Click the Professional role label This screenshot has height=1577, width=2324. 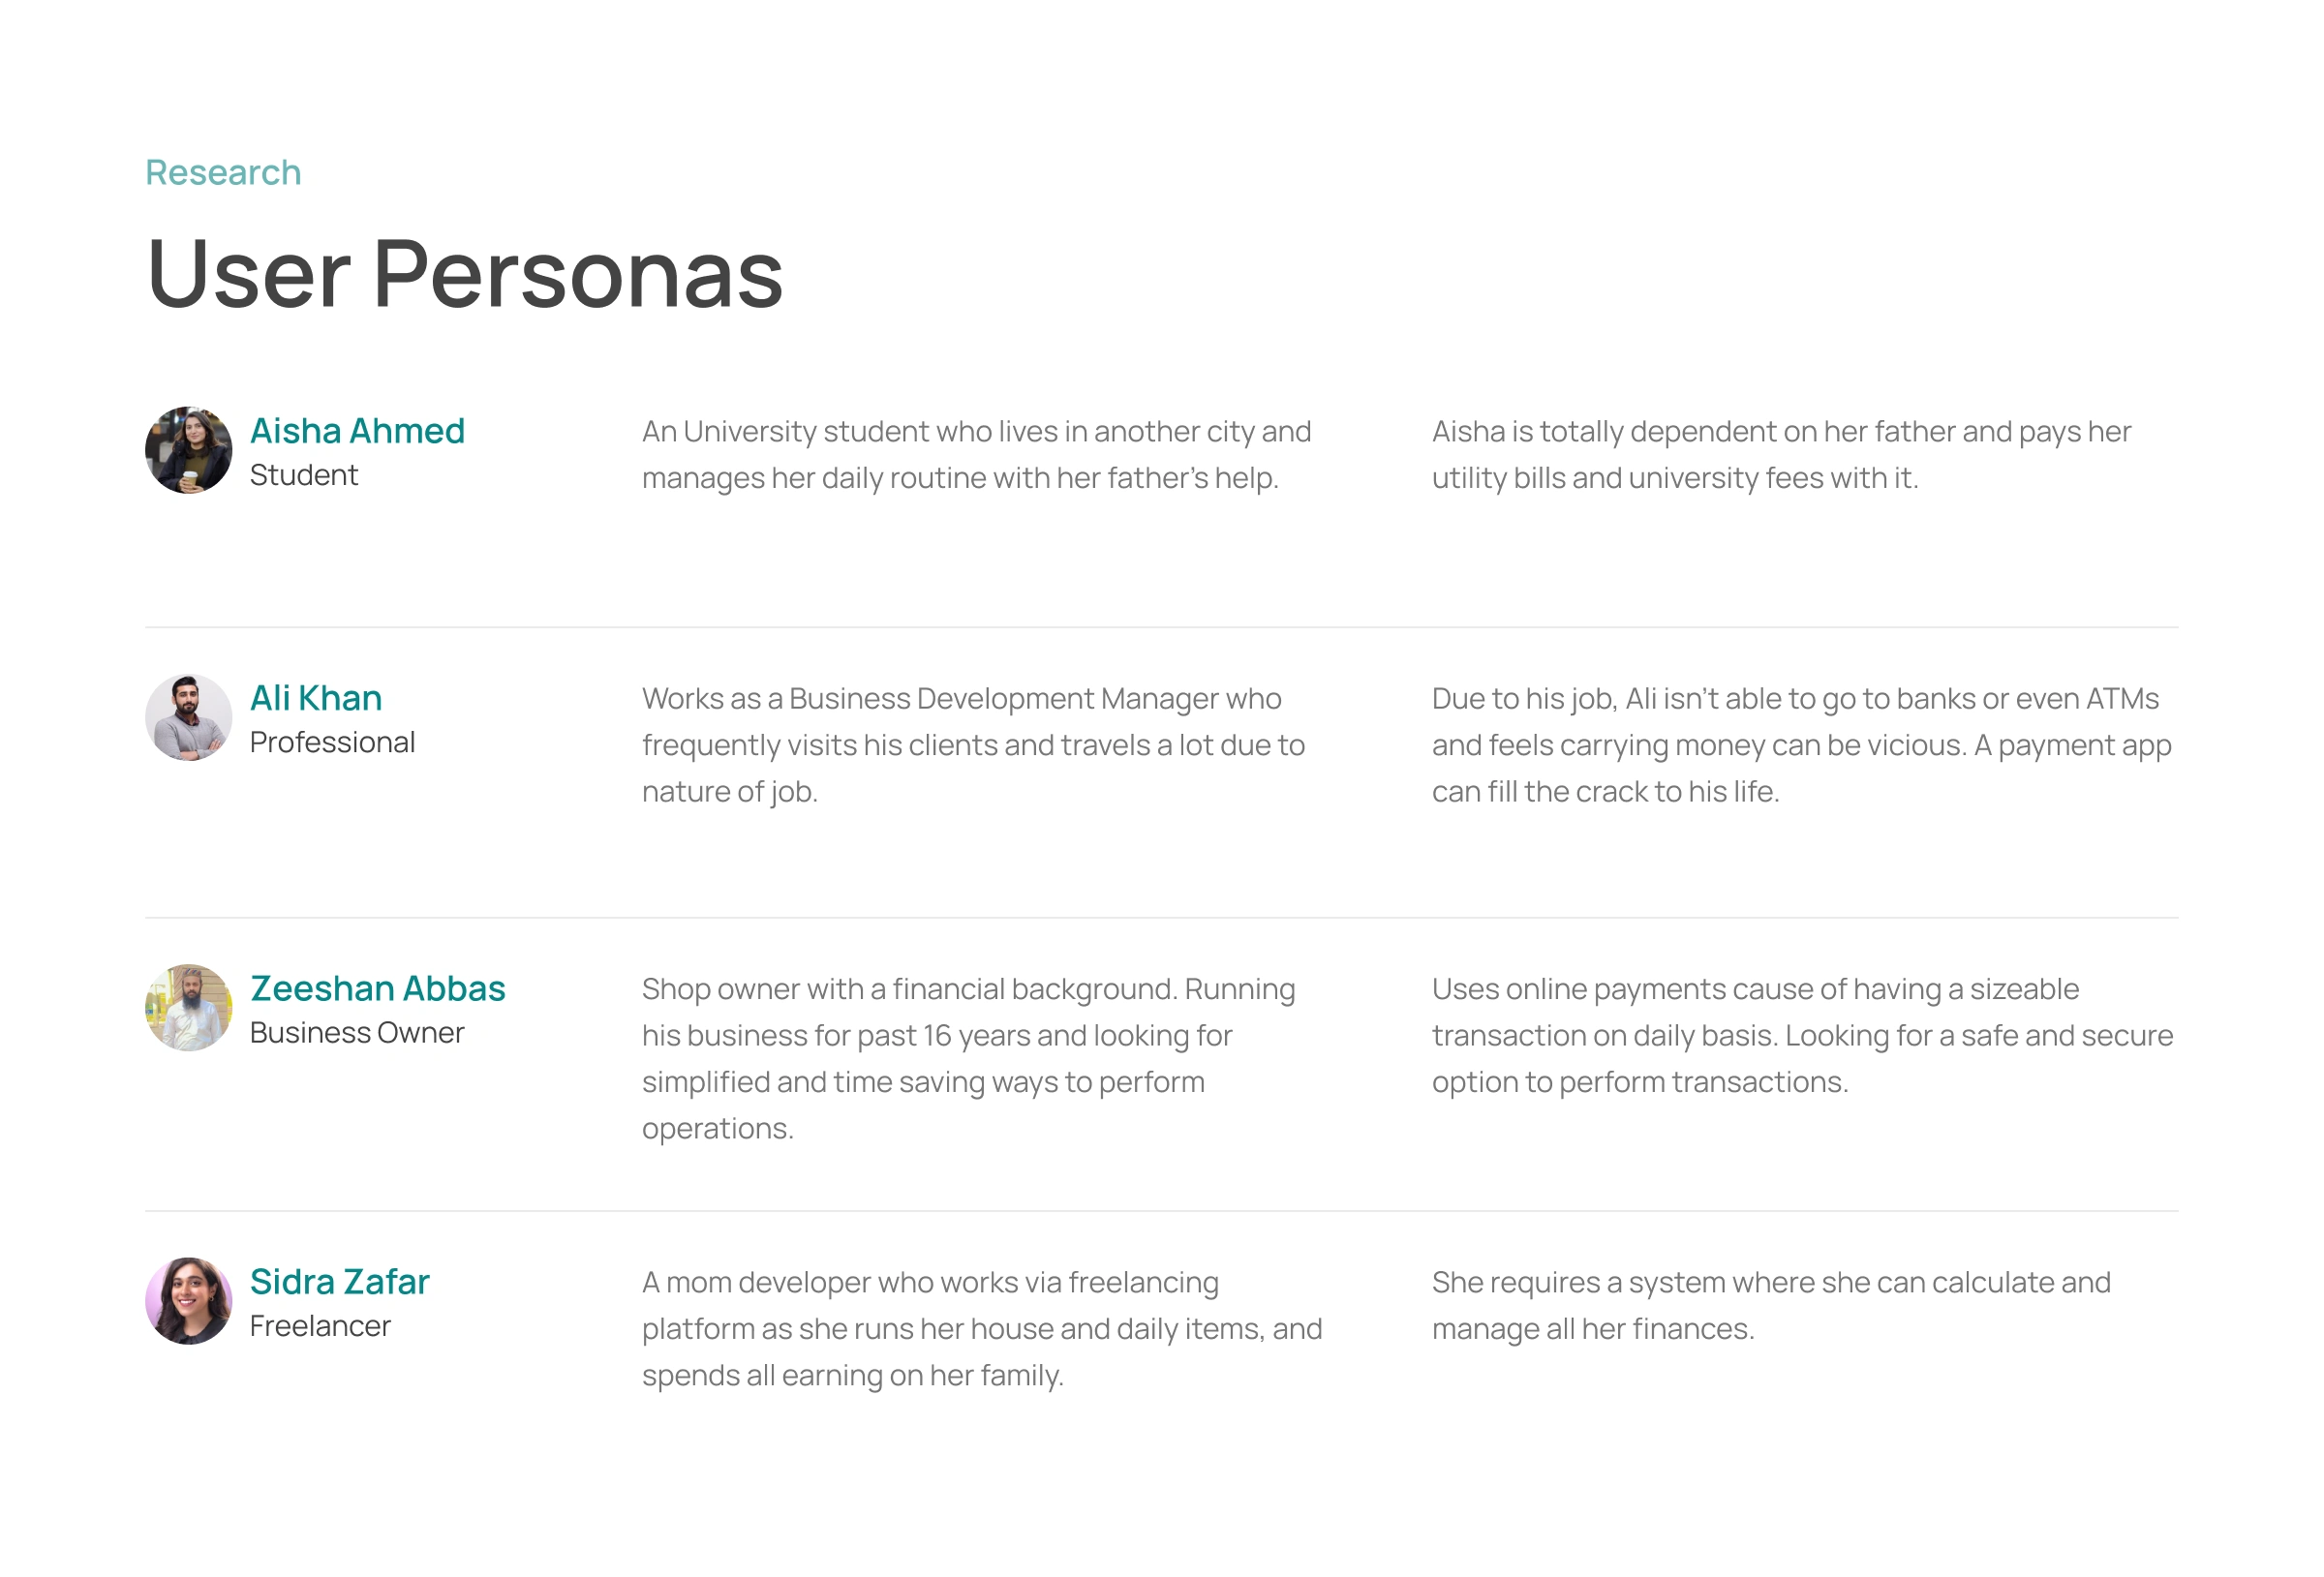point(332,742)
